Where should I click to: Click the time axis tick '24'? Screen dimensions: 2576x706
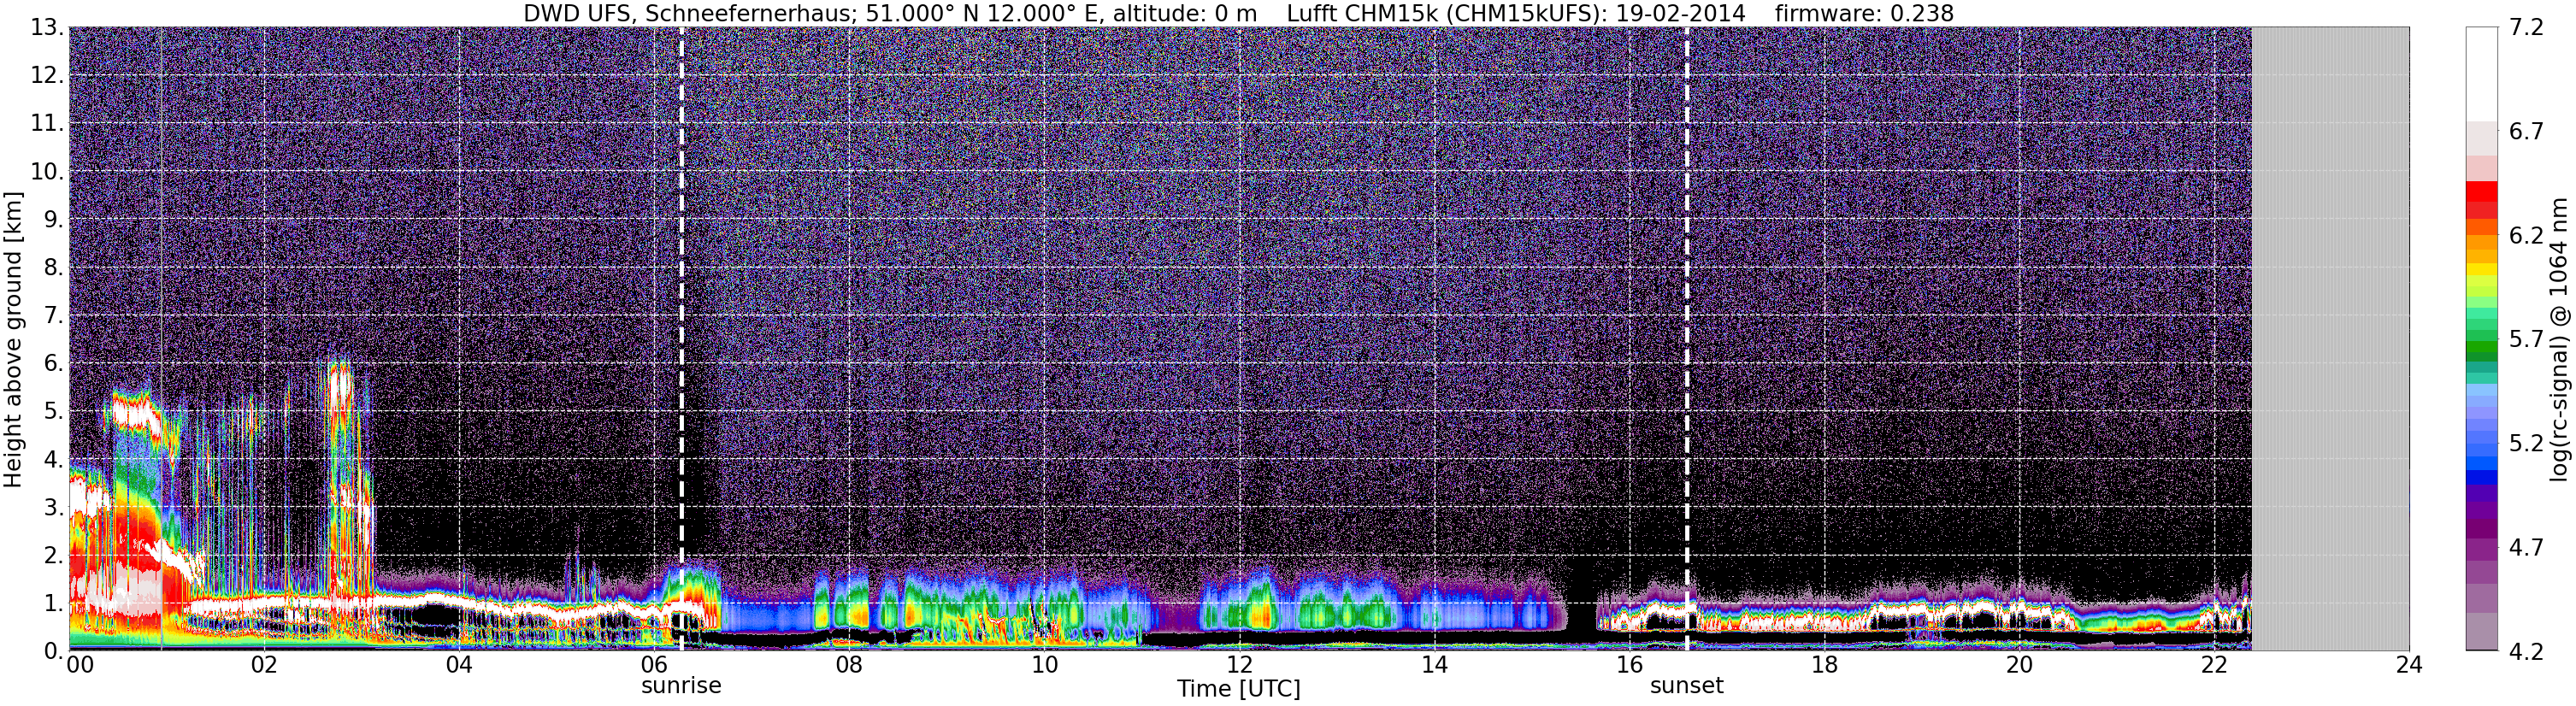pos(2409,665)
